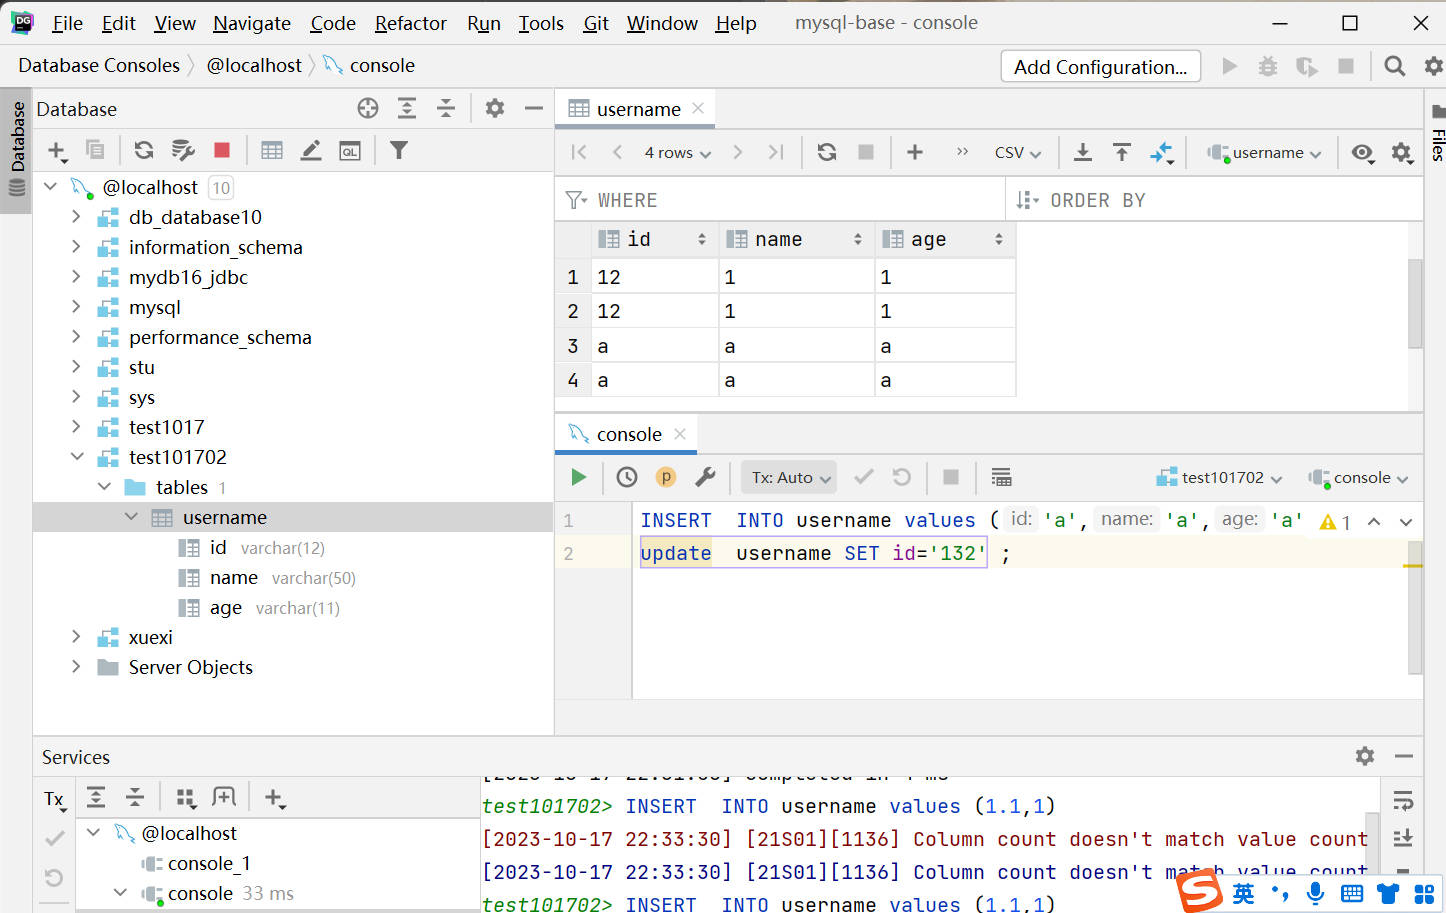Open the Tx: Auto transaction mode dropdown
Viewport: 1446px width, 913px height.
coord(790,477)
